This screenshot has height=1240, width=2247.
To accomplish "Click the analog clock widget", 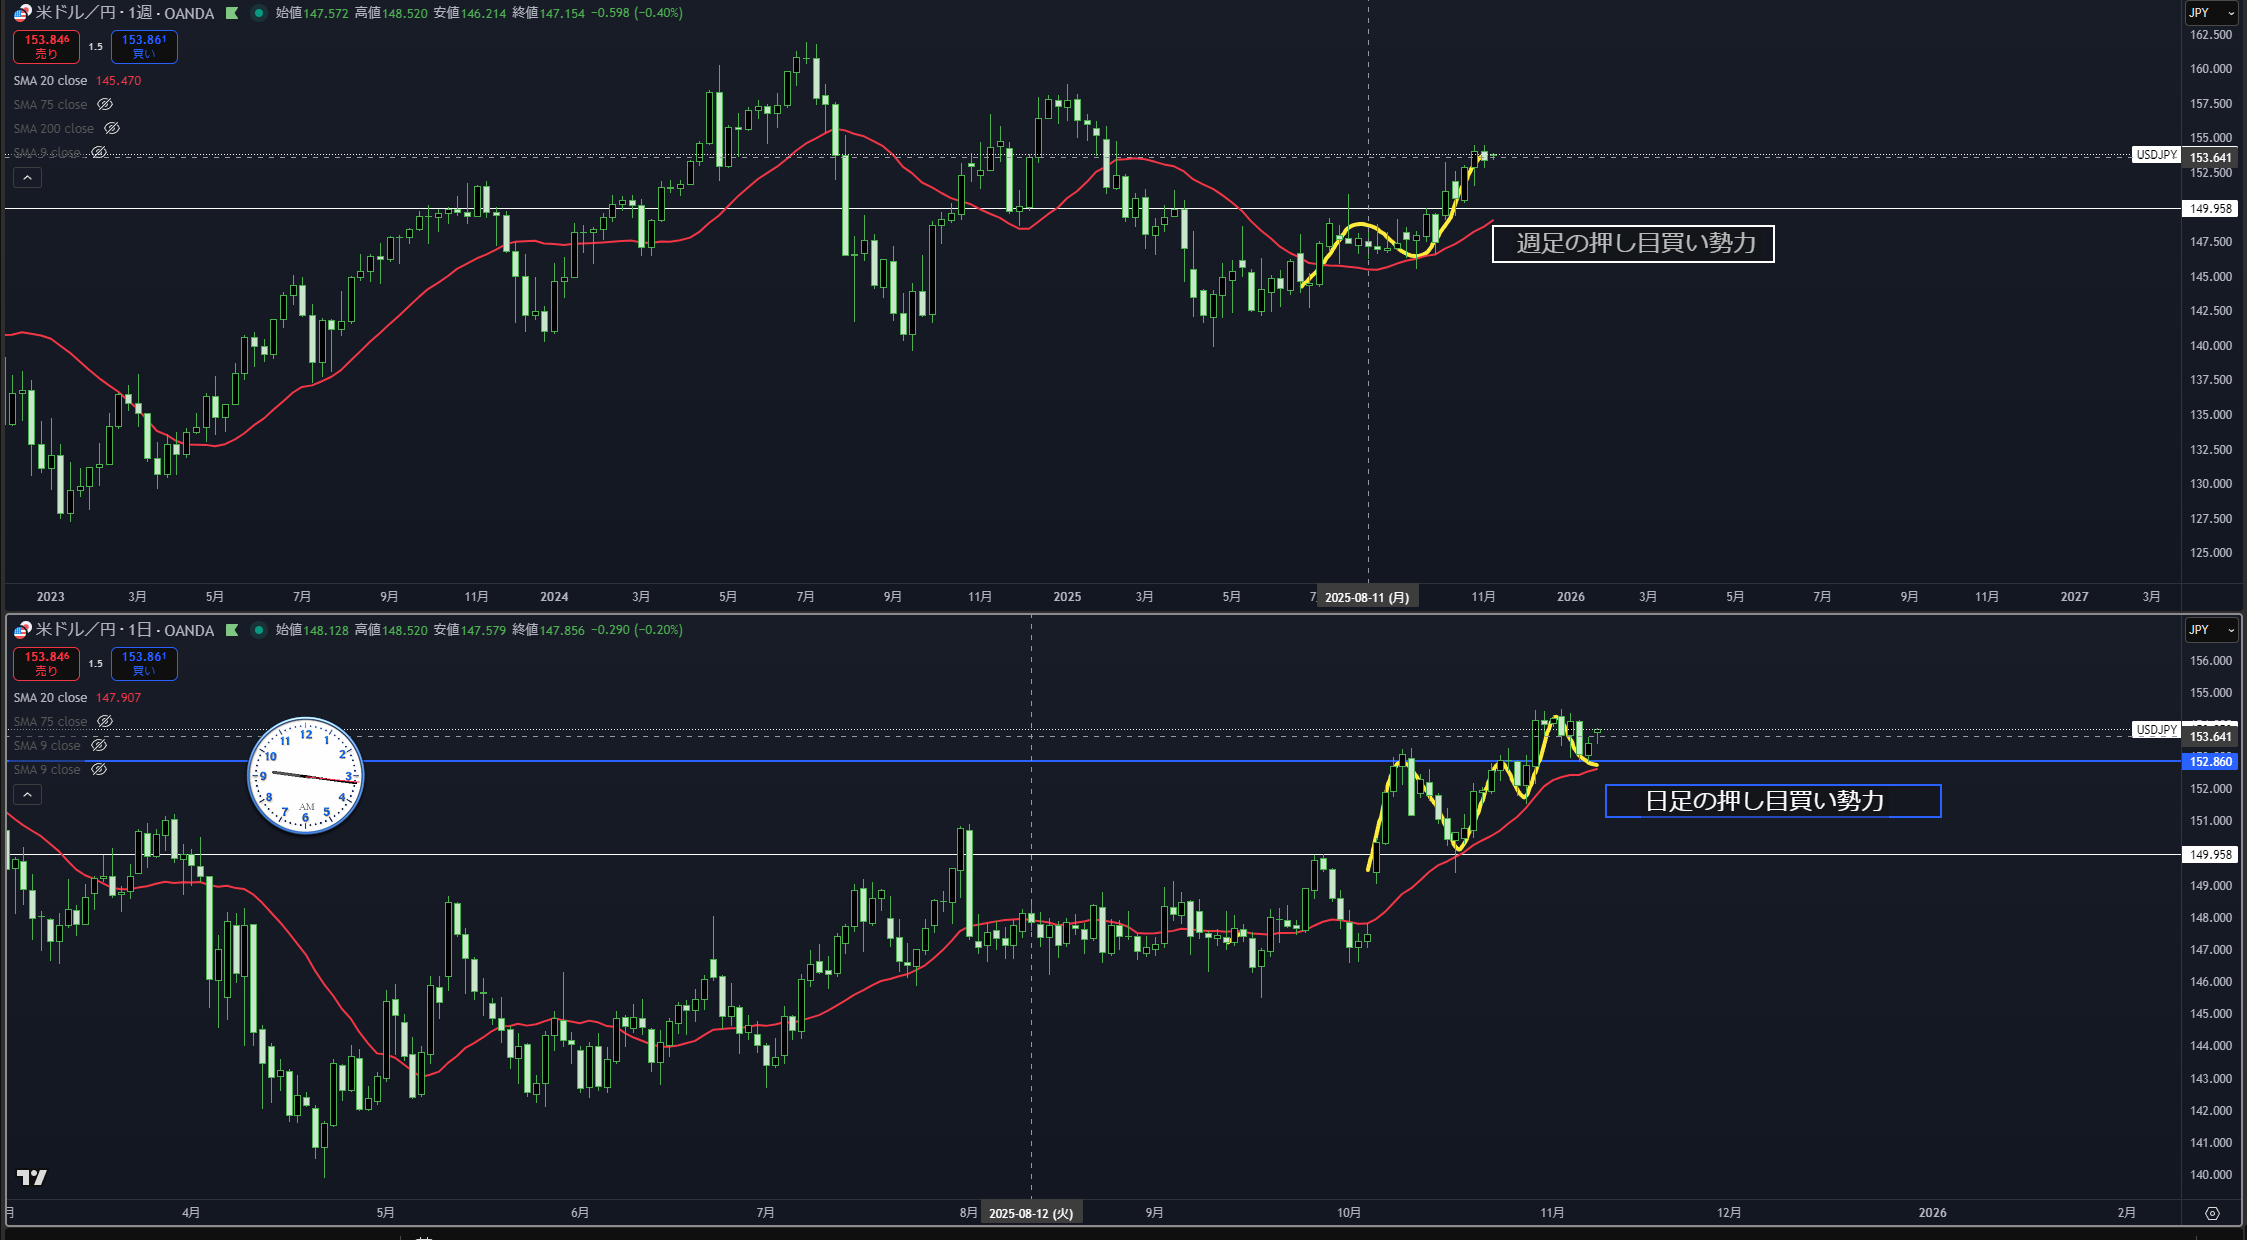I will click(x=305, y=775).
